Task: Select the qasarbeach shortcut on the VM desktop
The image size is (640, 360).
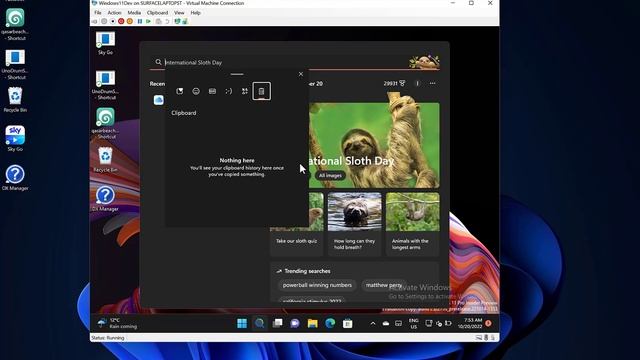Action: (105, 123)
